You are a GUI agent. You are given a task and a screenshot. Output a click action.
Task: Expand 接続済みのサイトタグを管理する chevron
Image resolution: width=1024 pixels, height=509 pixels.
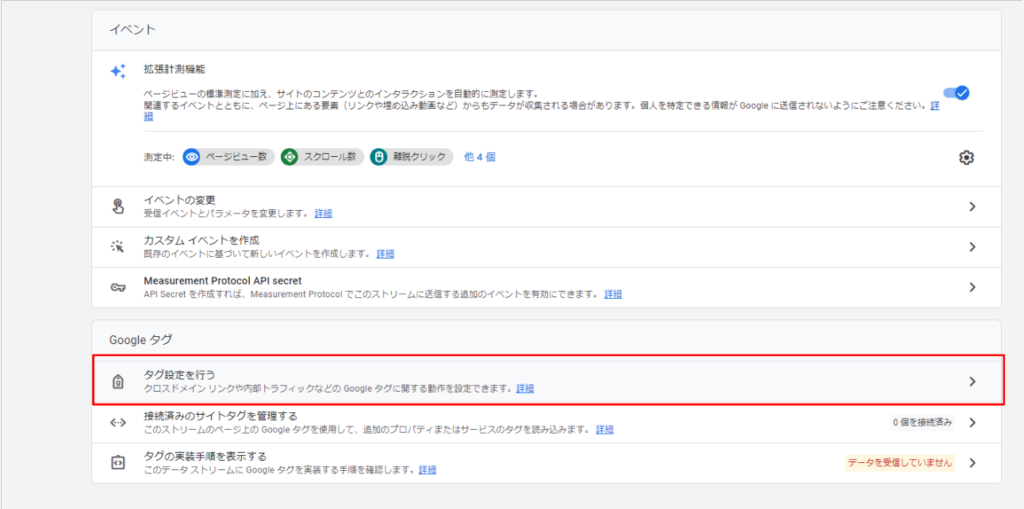pos(972,422)
